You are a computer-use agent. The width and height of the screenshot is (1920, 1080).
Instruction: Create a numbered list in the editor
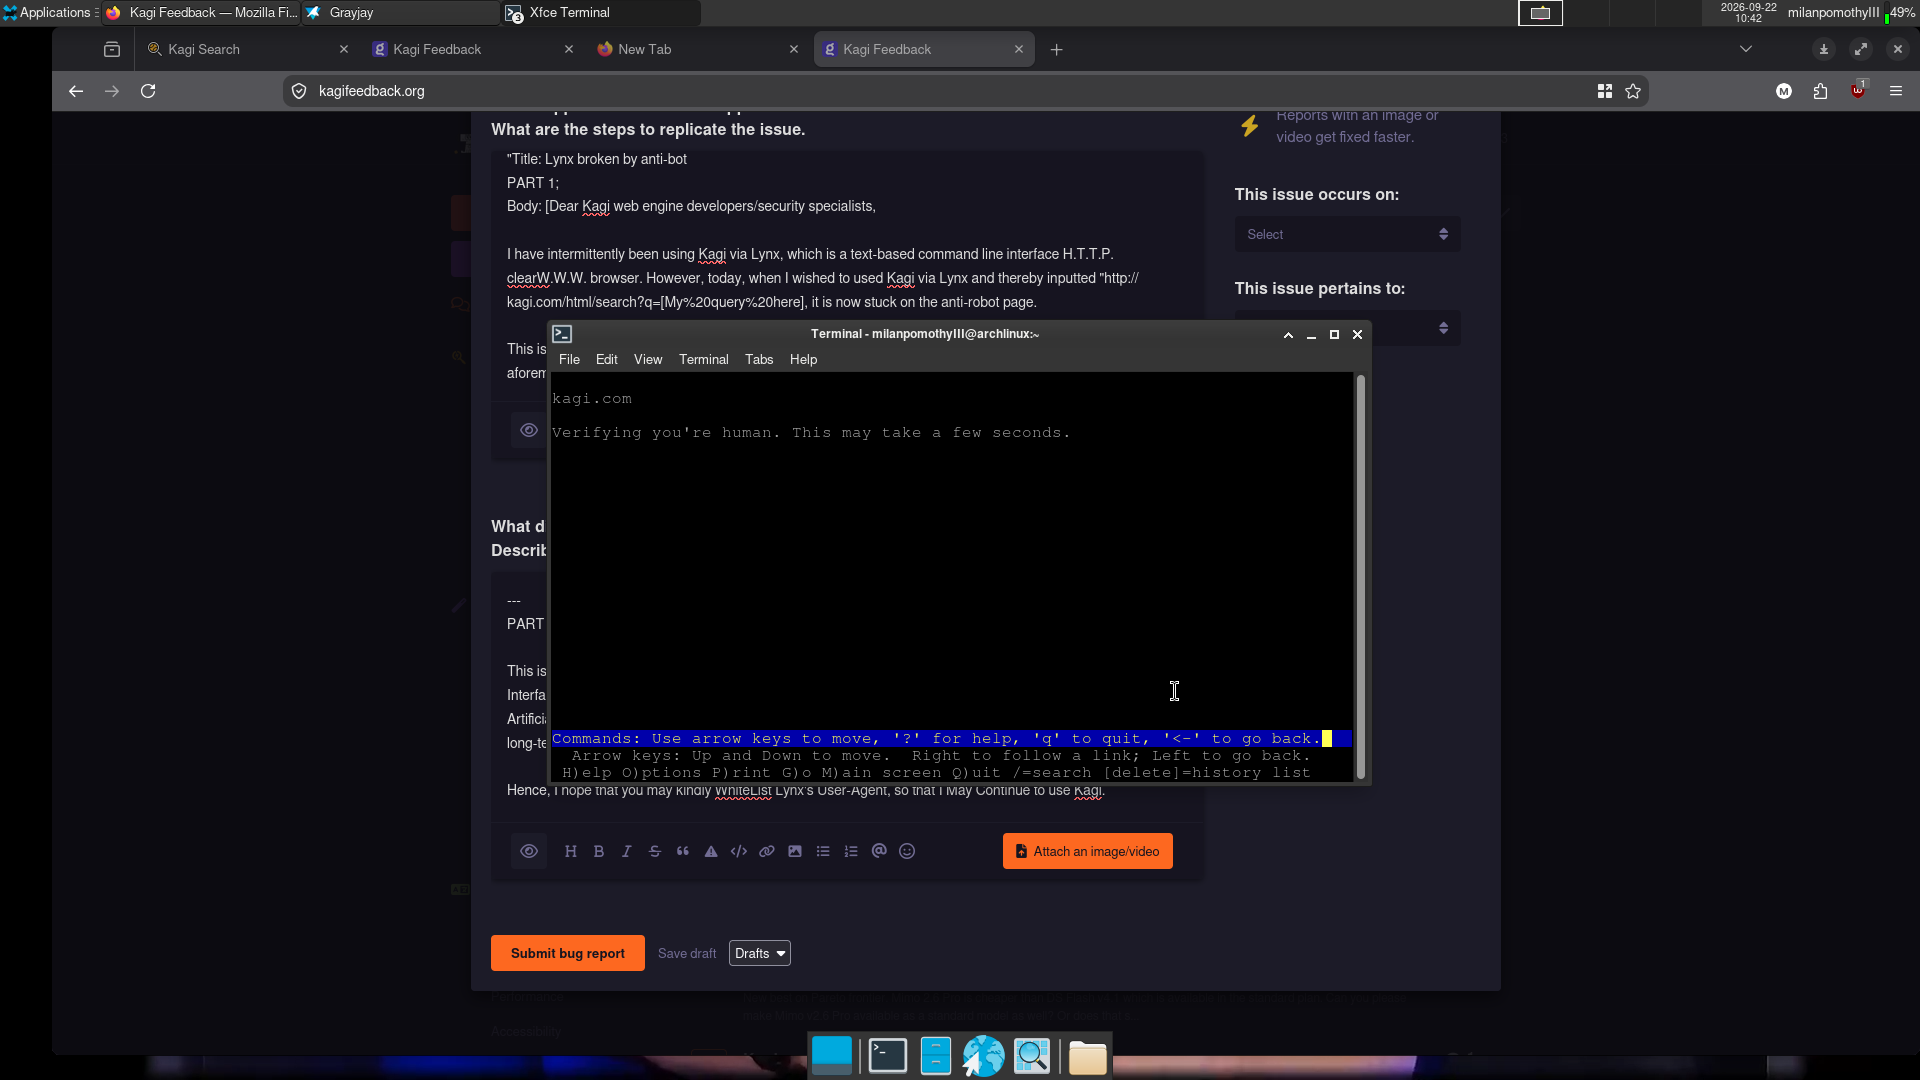(851, 851)
